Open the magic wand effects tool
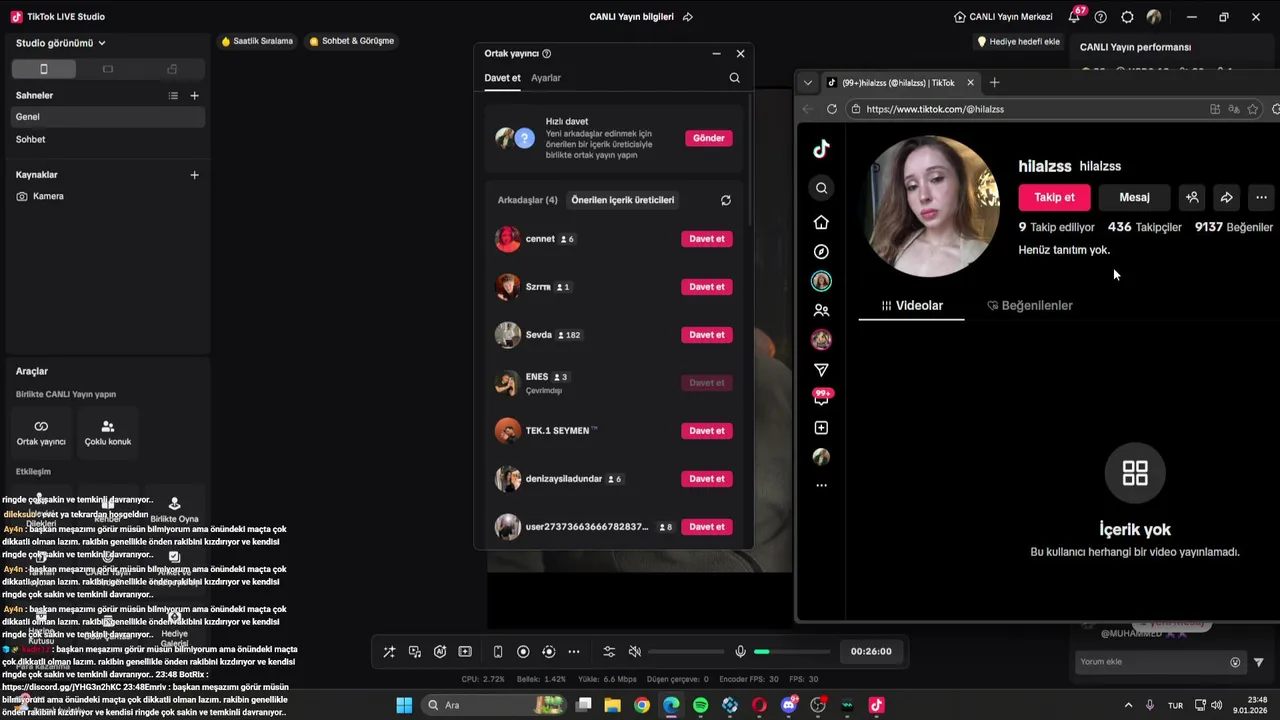The width and height of the screenshot is (1280, 720). coord(389,652)
